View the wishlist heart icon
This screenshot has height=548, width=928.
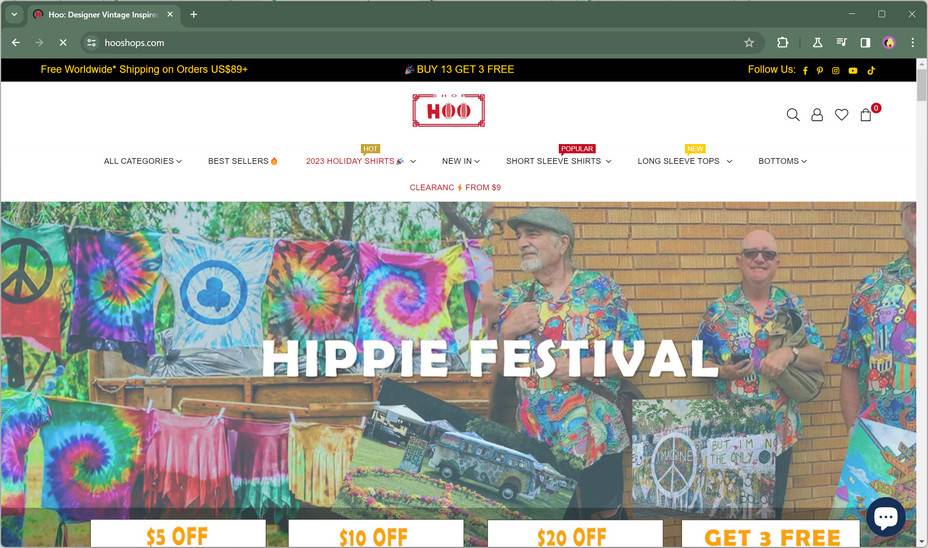point(841,115)
